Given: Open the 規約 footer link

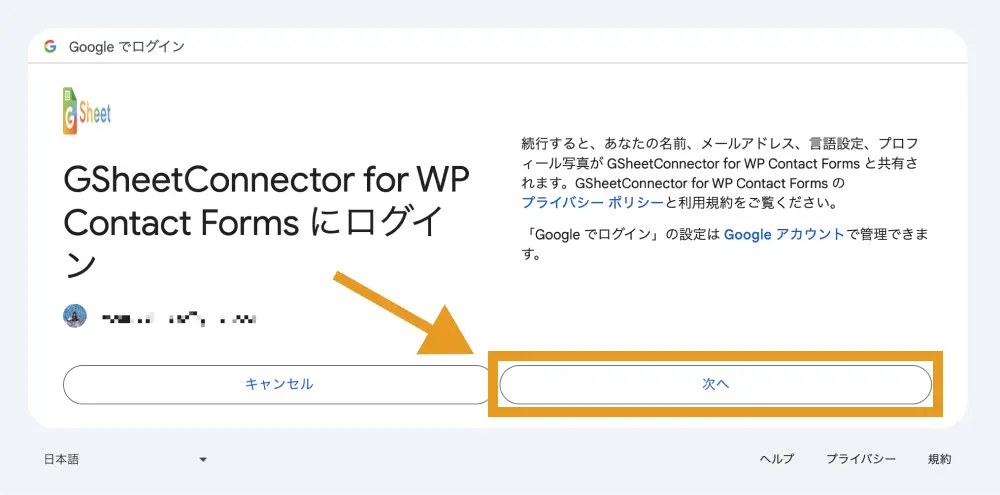Looking at the screenshot, I should 939,459.
